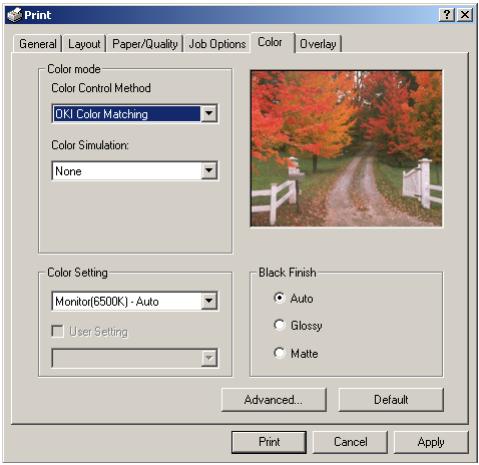The image size is (479, 465).
Task: Open the Color Setting dropdown arrow
Action: tap(209, 301)
